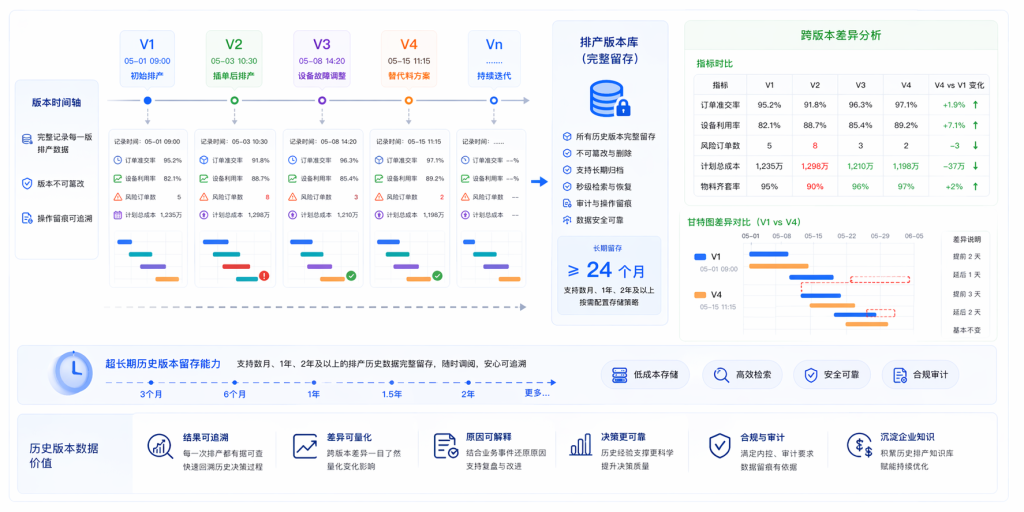Click the red alert icon on V2 gantt

point(264,276)
